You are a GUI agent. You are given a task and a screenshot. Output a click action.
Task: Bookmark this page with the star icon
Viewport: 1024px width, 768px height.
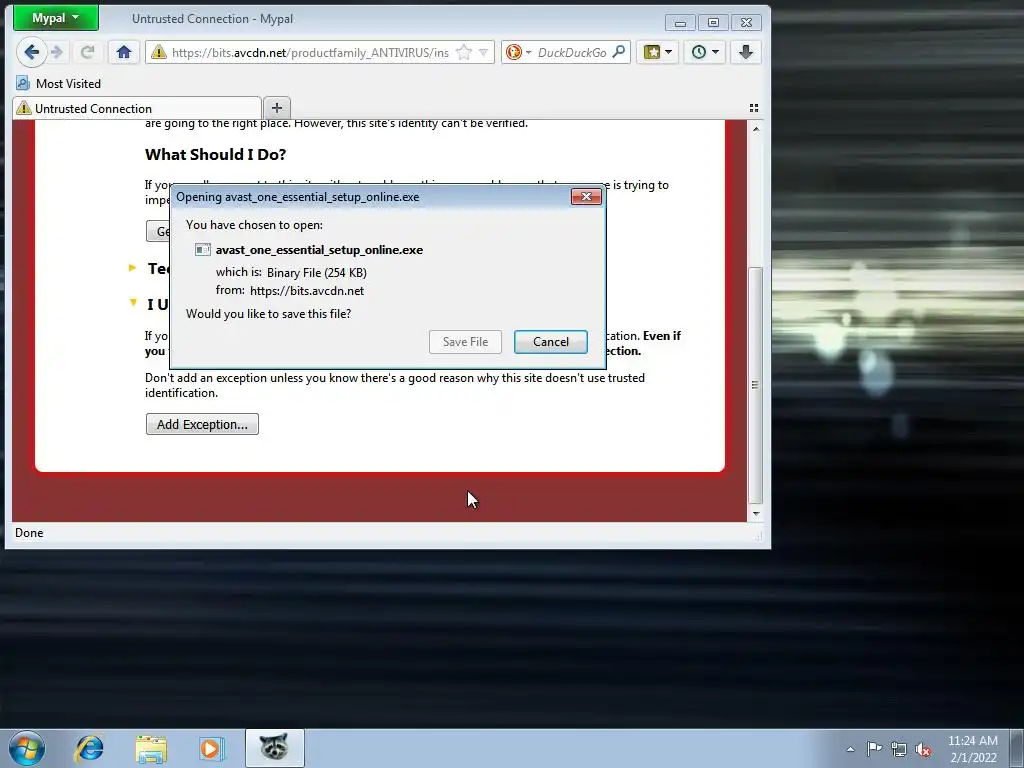pyautogui.click(x=464, y=52)
